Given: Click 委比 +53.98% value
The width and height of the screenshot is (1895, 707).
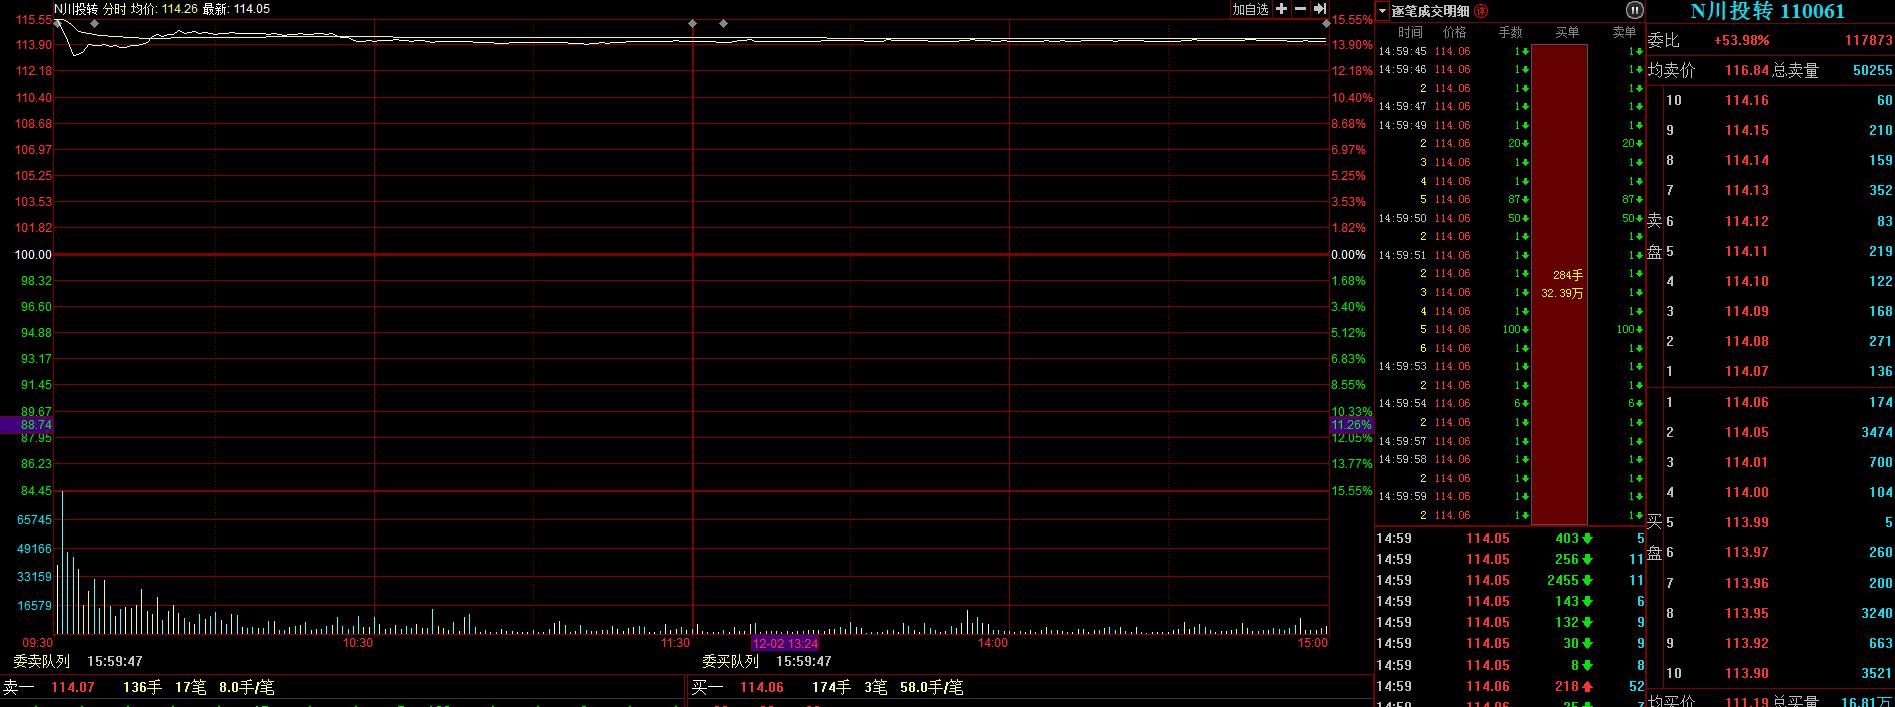Looking at the screenshot, I should pos(1741,40).
